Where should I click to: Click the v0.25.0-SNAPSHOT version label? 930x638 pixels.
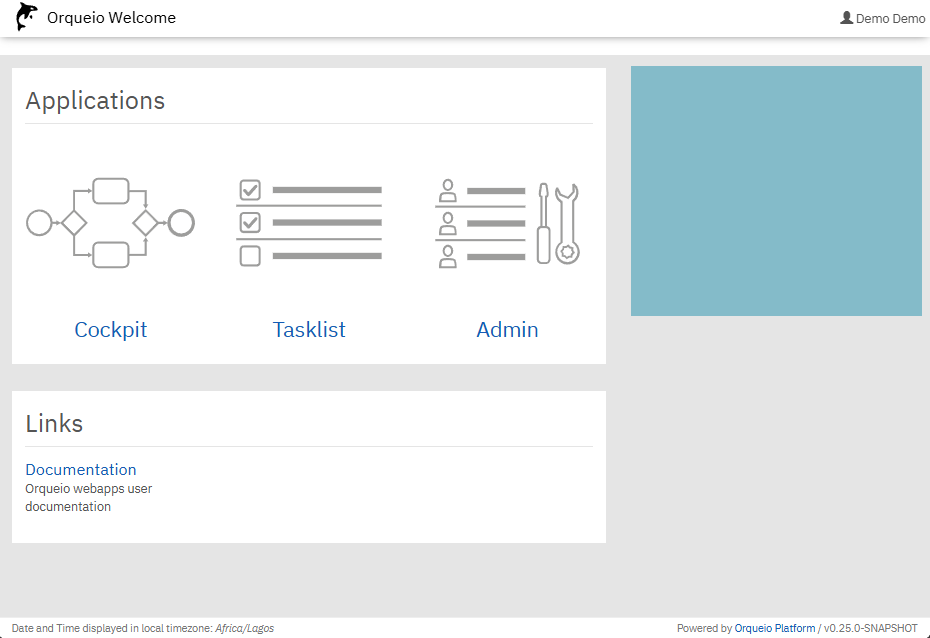click(871, 628)
